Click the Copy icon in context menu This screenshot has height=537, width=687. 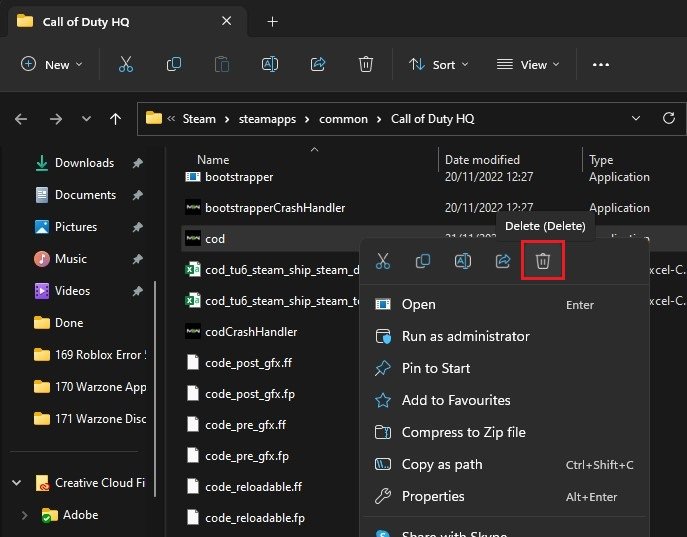coord(423,261)
